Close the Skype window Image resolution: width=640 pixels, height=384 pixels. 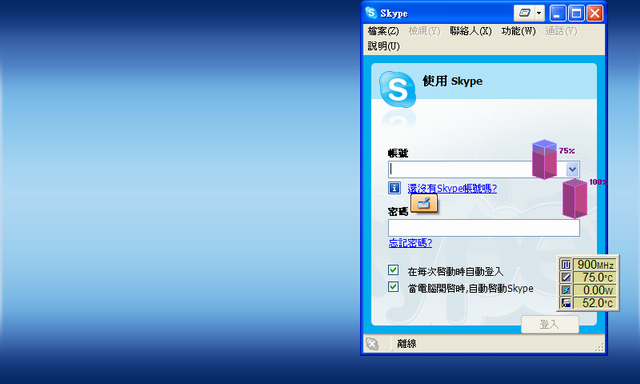pyautogui.click(x=595, y=13)
